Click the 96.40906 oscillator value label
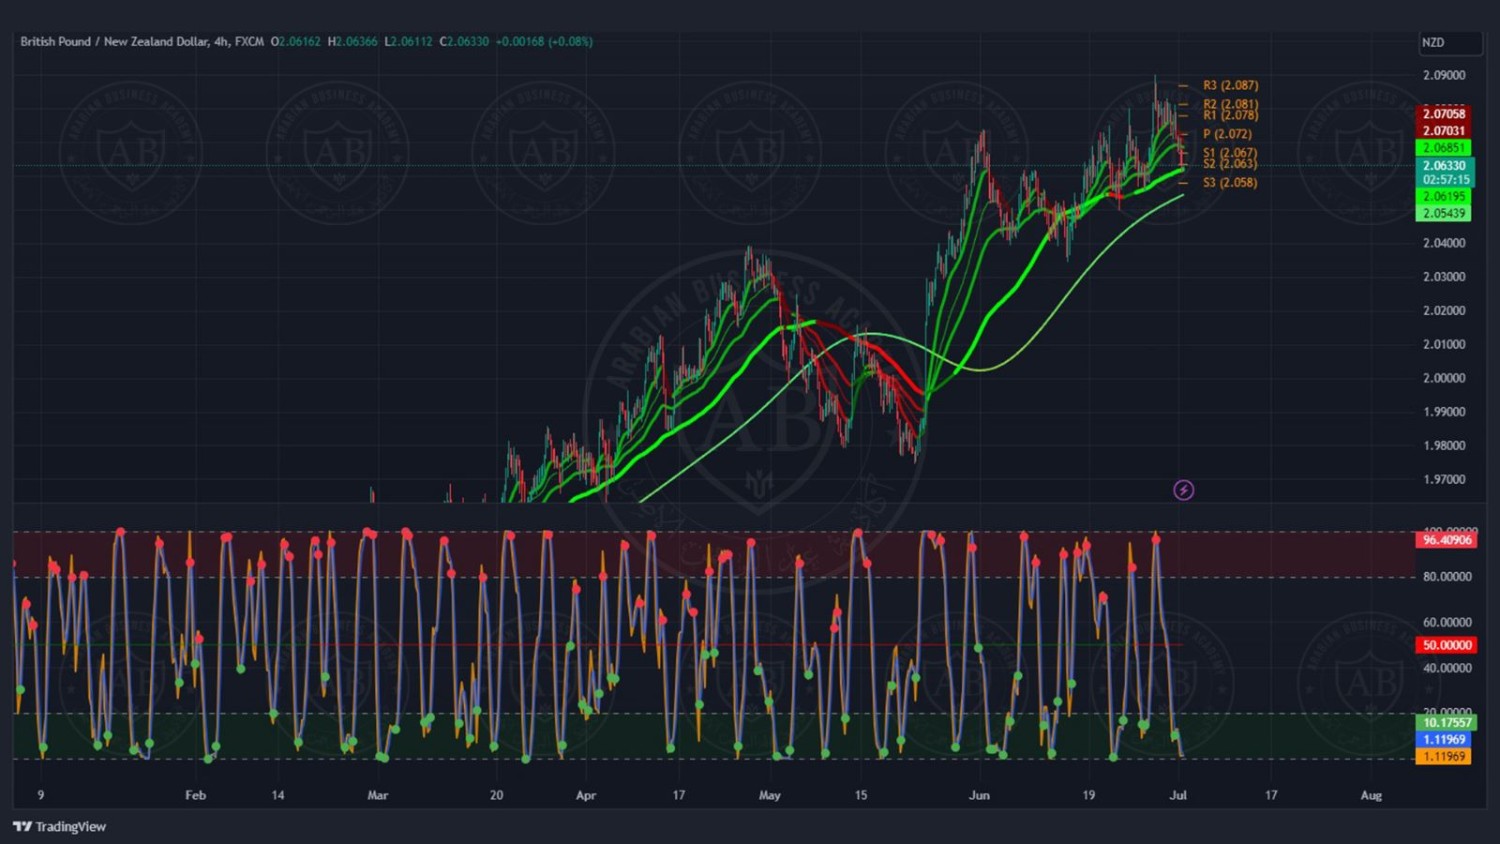This screenshot has width=1500, height=844. [x=1447, y=540]
